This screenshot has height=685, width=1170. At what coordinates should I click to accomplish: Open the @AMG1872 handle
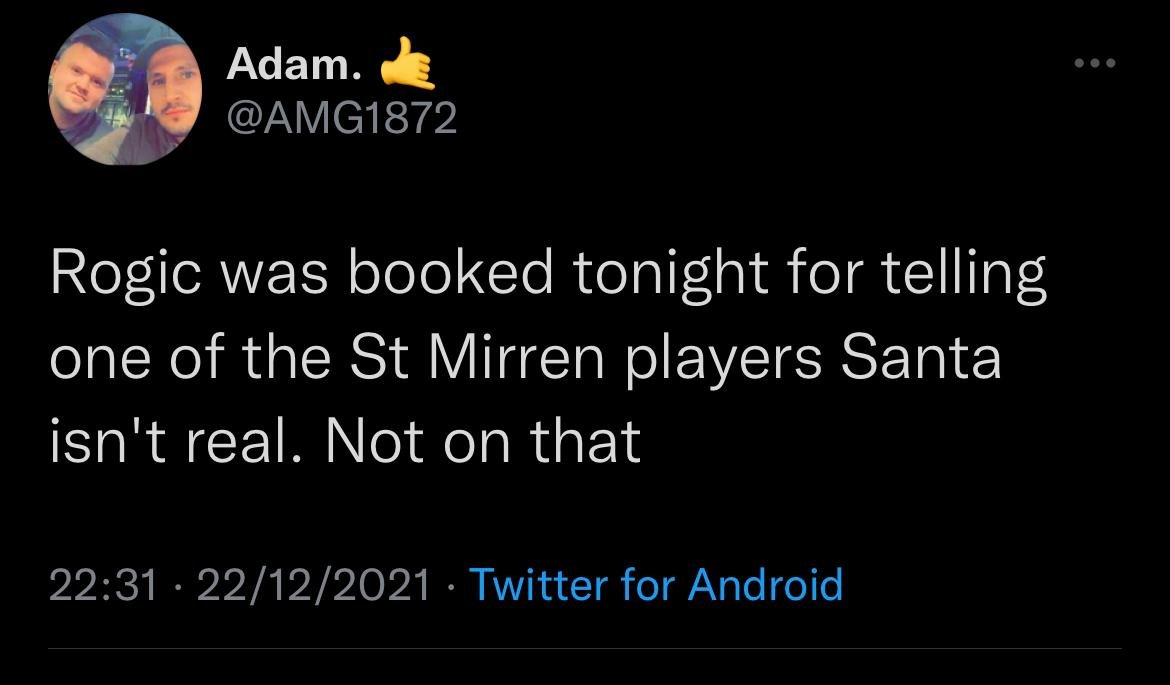tap(341, 119)
